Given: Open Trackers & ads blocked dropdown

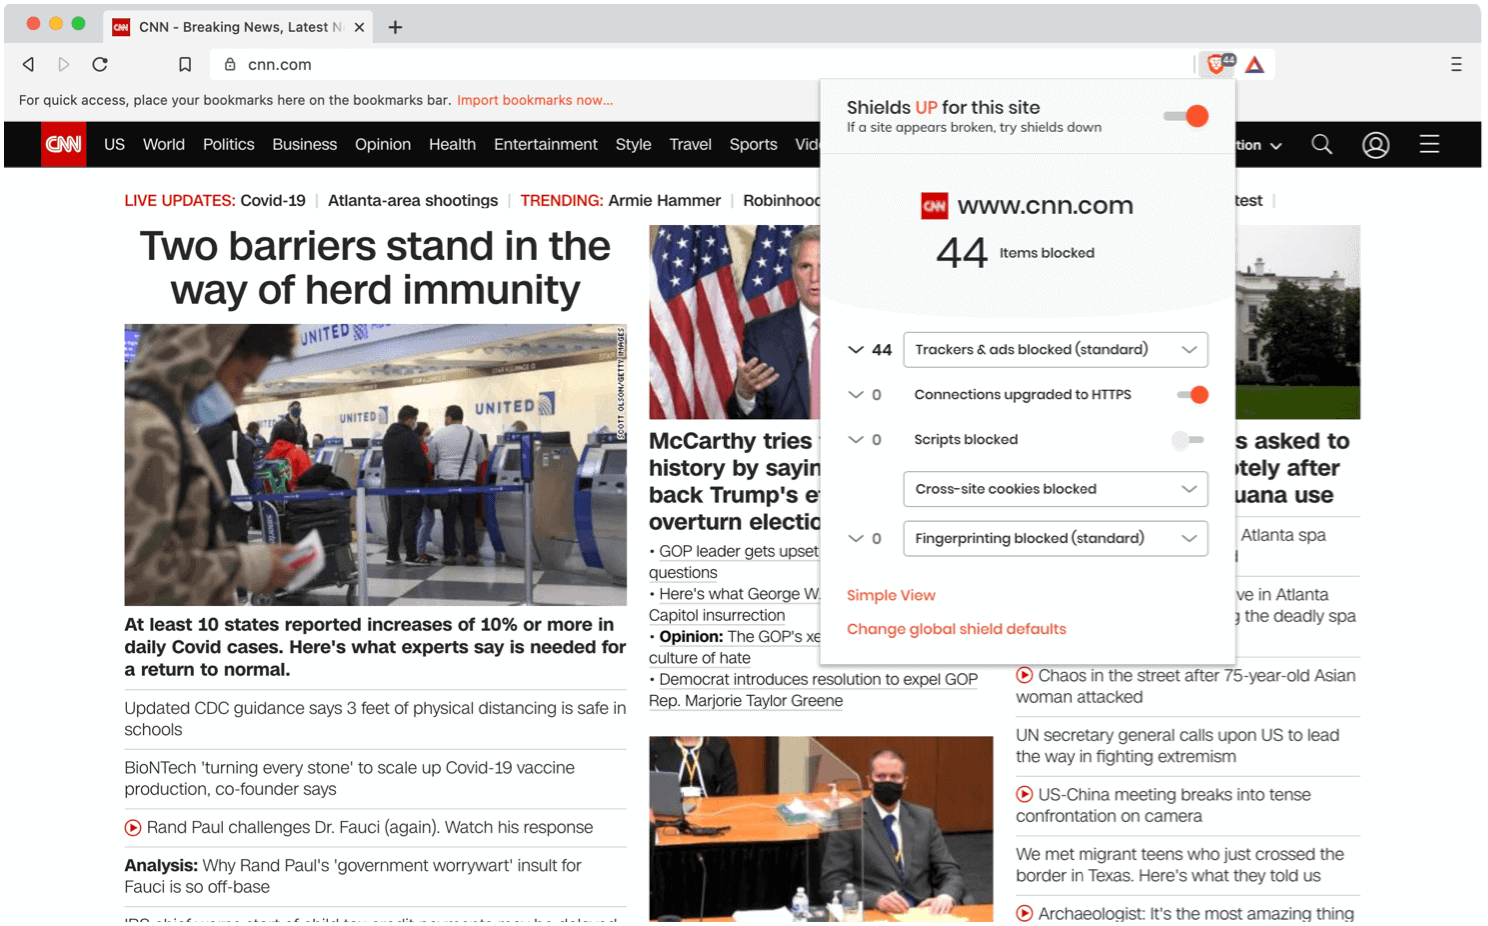Looking at the screenshot, I should [1055, 350].
